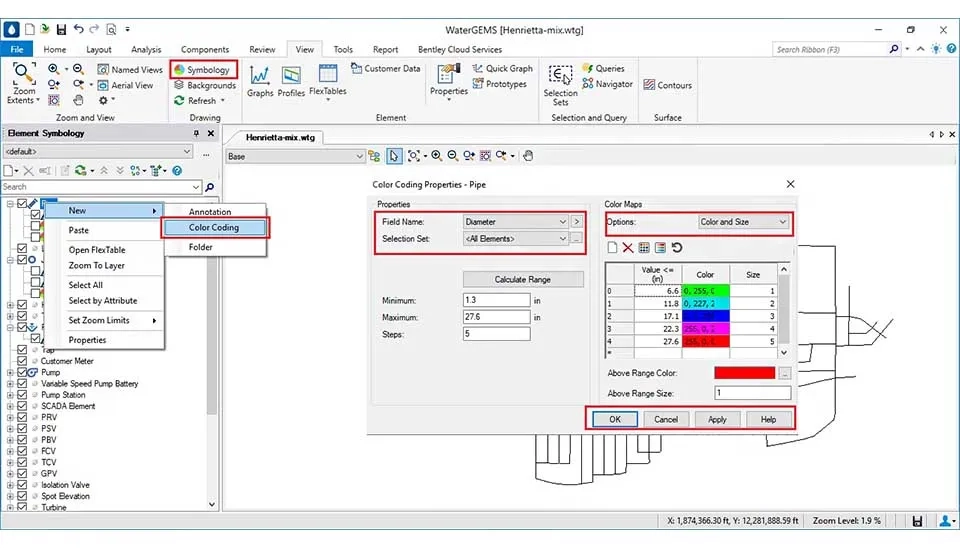Activate the Select arrow tool in drawing toolbar
This screenshot has height=548, width=960.
[394, 156]
